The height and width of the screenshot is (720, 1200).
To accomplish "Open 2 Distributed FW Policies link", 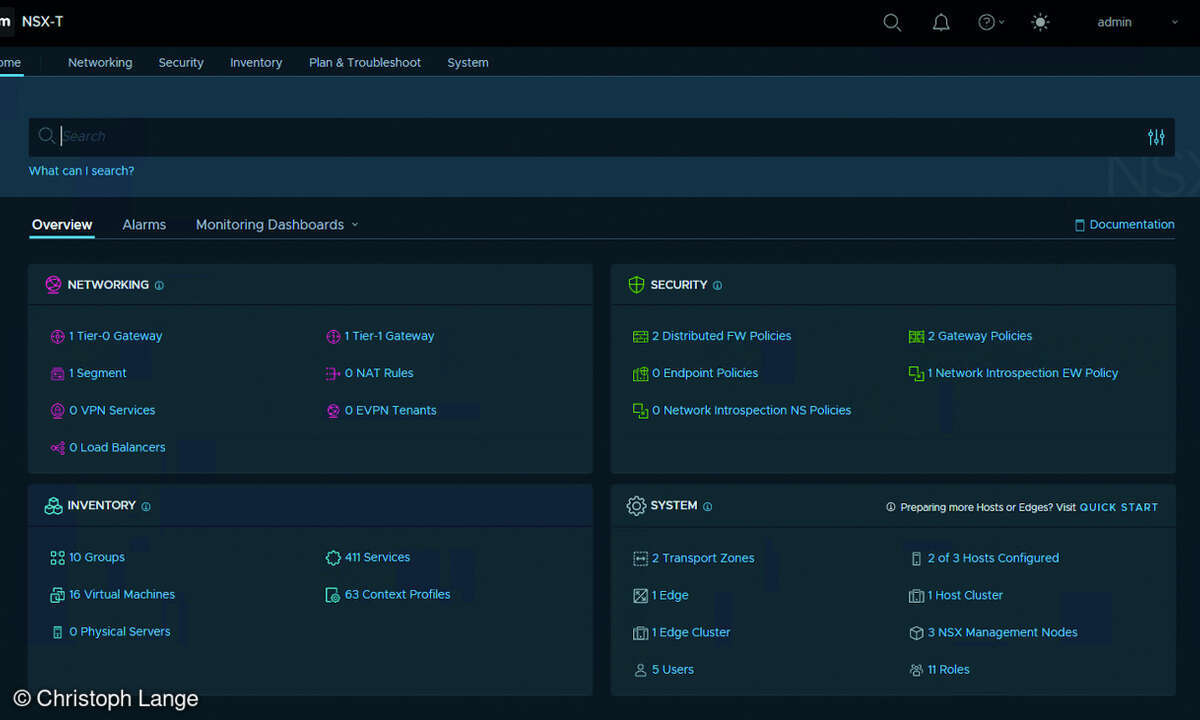I will pyautogui.click(x=721, y=336).
